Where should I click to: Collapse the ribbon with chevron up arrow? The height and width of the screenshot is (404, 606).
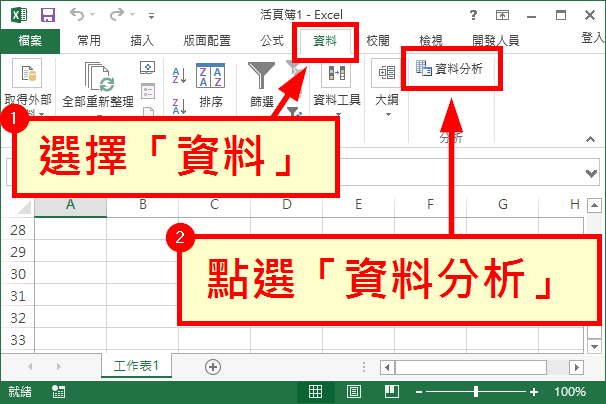coord(590,139)
